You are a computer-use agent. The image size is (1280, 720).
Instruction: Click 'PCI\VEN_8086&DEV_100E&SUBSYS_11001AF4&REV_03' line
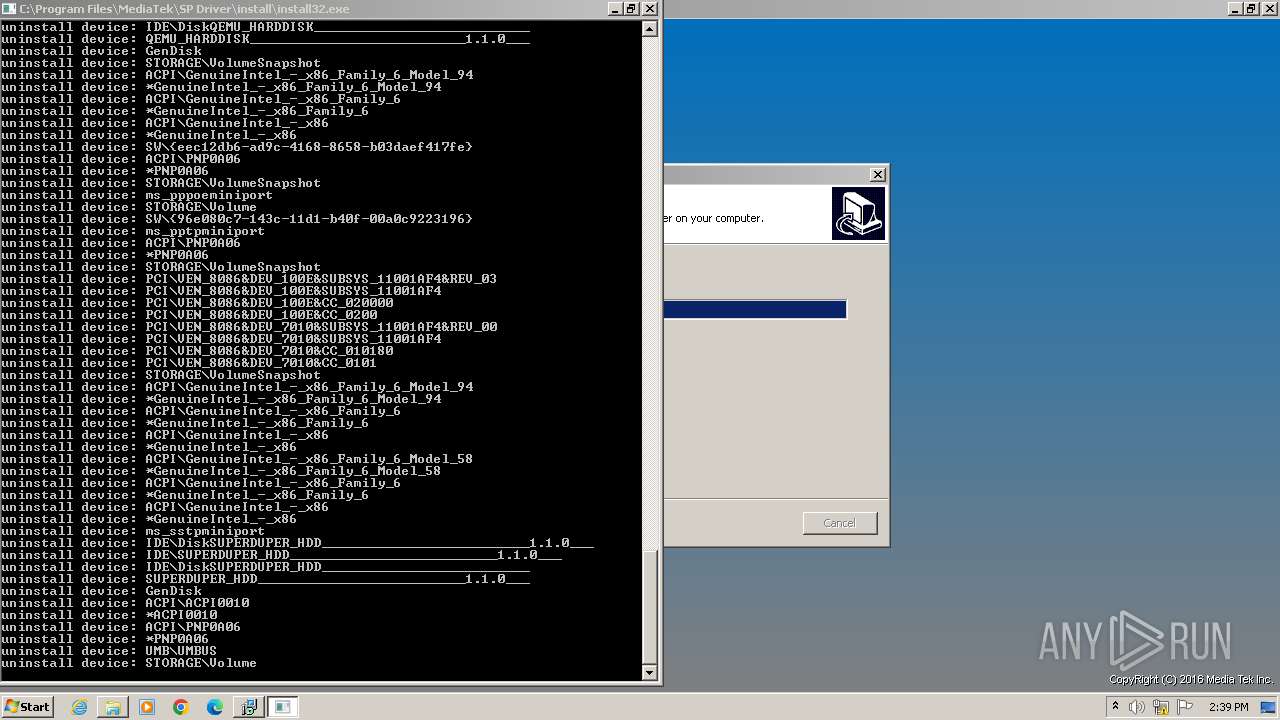click(x=249, y=279)
